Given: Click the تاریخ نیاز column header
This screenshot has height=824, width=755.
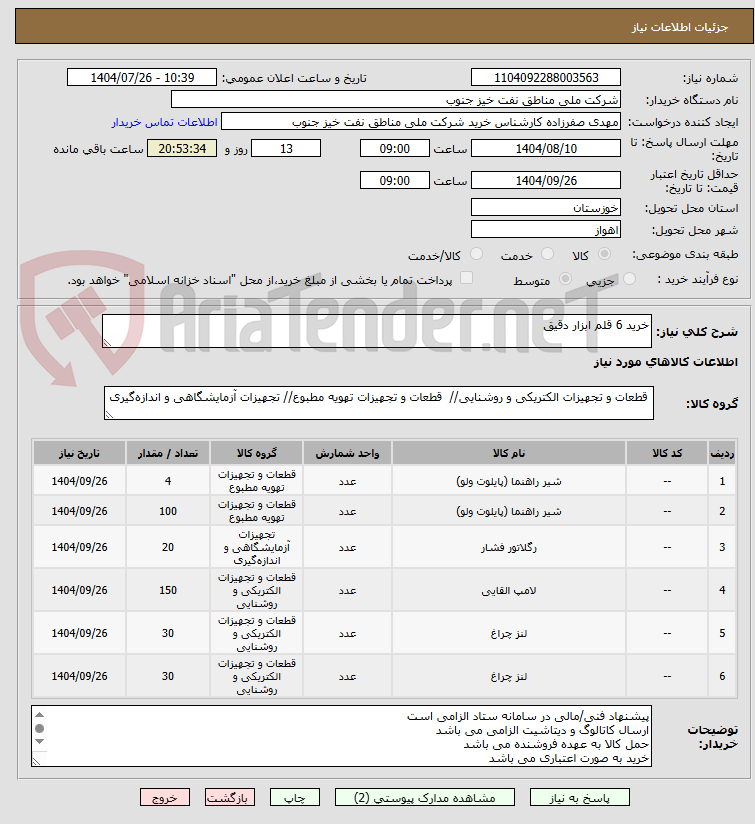Looking at the screenshot, I should (x=79, y=453).
